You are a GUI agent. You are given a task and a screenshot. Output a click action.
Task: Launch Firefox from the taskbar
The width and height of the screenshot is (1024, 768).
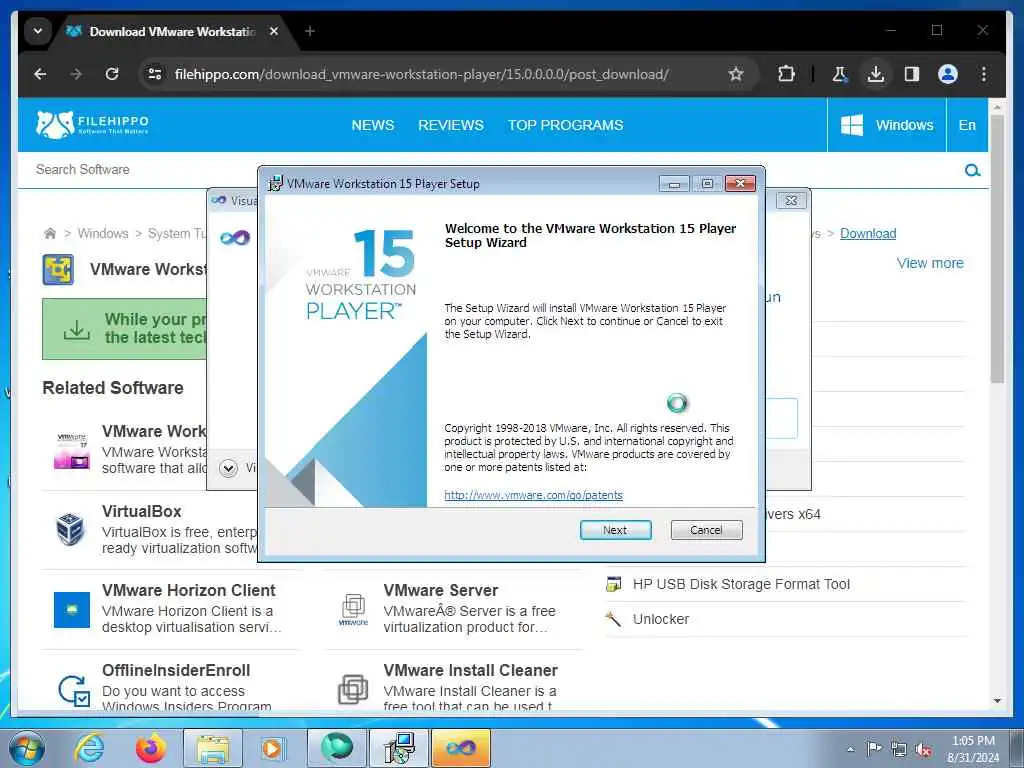point(150,748)
